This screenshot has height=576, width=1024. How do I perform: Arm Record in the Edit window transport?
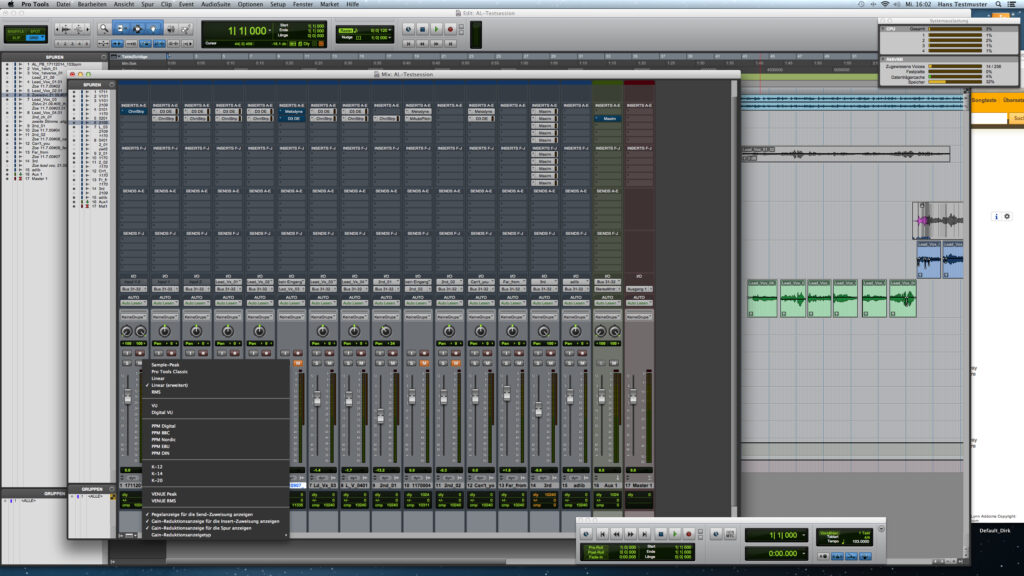tap(450, 29)
